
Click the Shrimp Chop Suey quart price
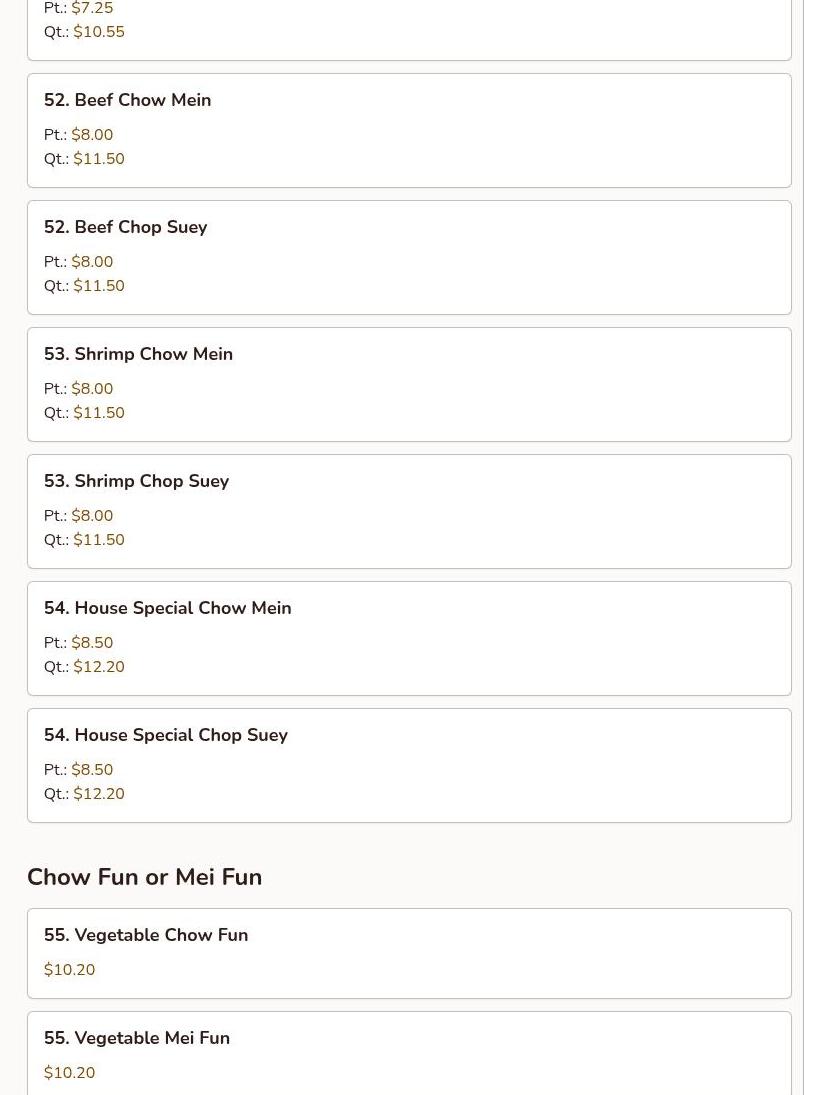coord(98,540)
